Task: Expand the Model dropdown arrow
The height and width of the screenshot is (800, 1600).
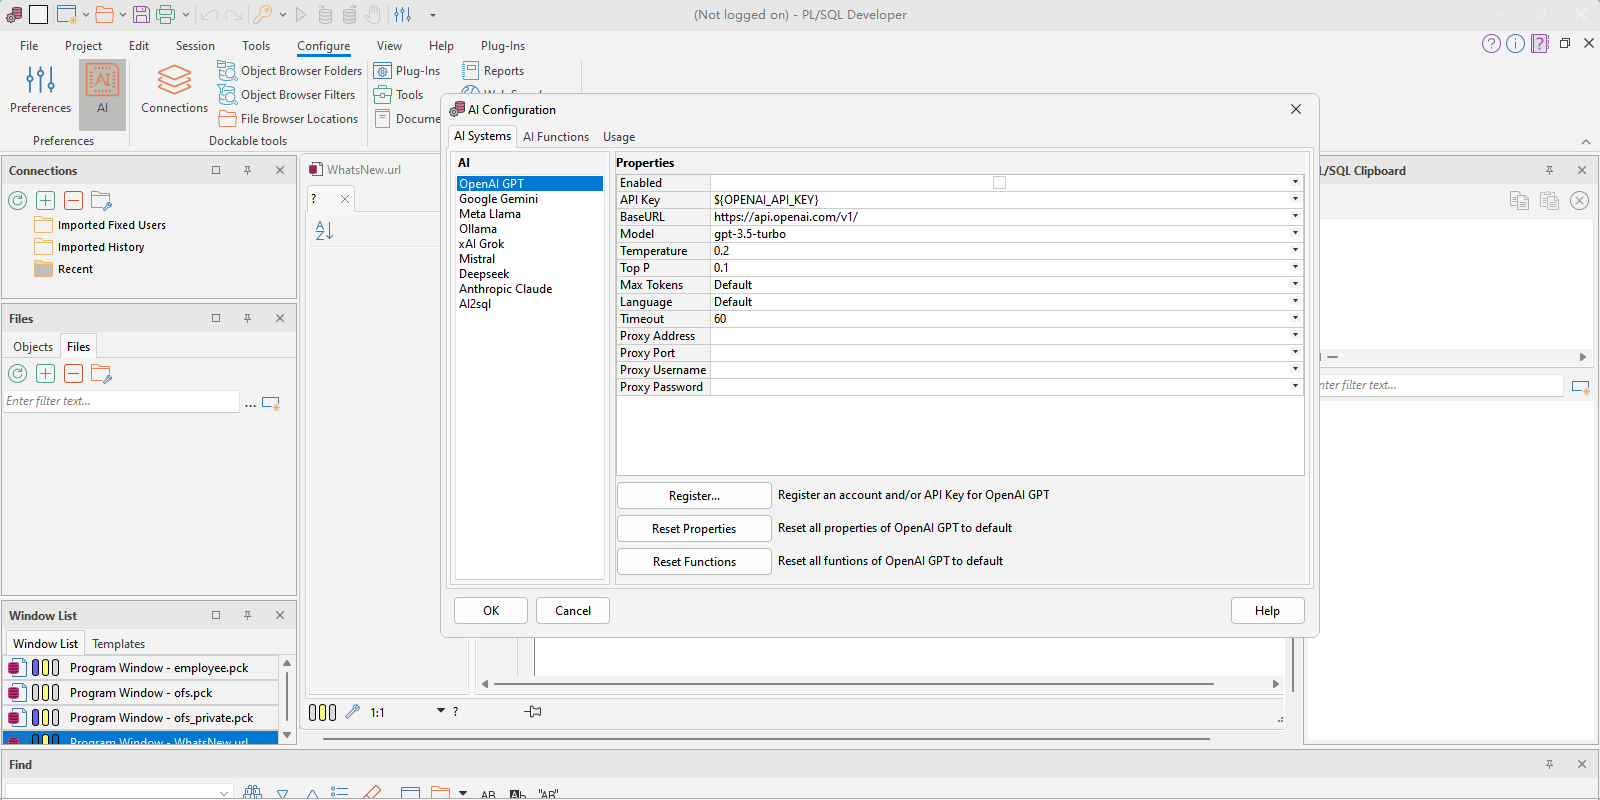Action: [1295, 233]
